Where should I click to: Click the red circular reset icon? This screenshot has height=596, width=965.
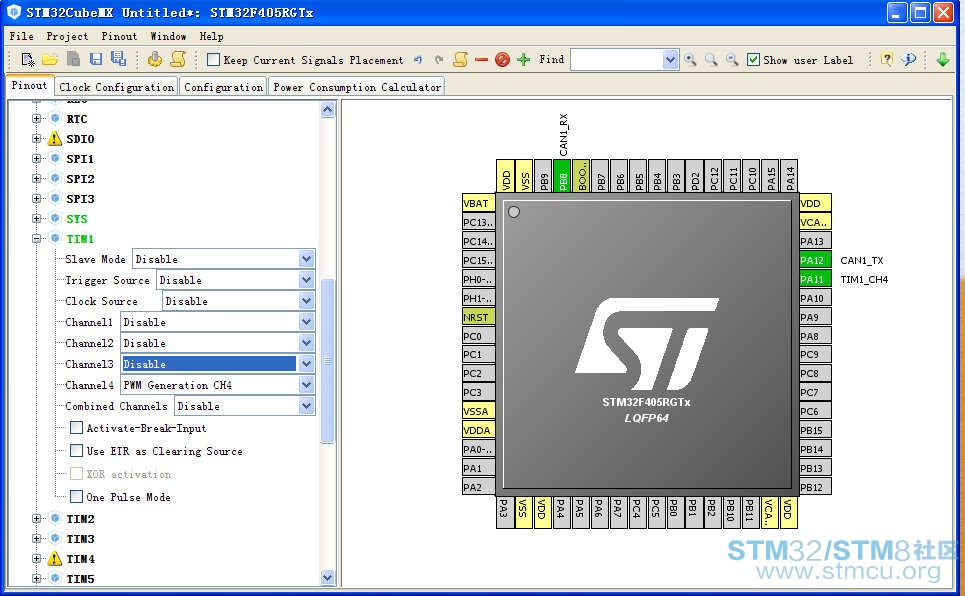tap(502, 60)
